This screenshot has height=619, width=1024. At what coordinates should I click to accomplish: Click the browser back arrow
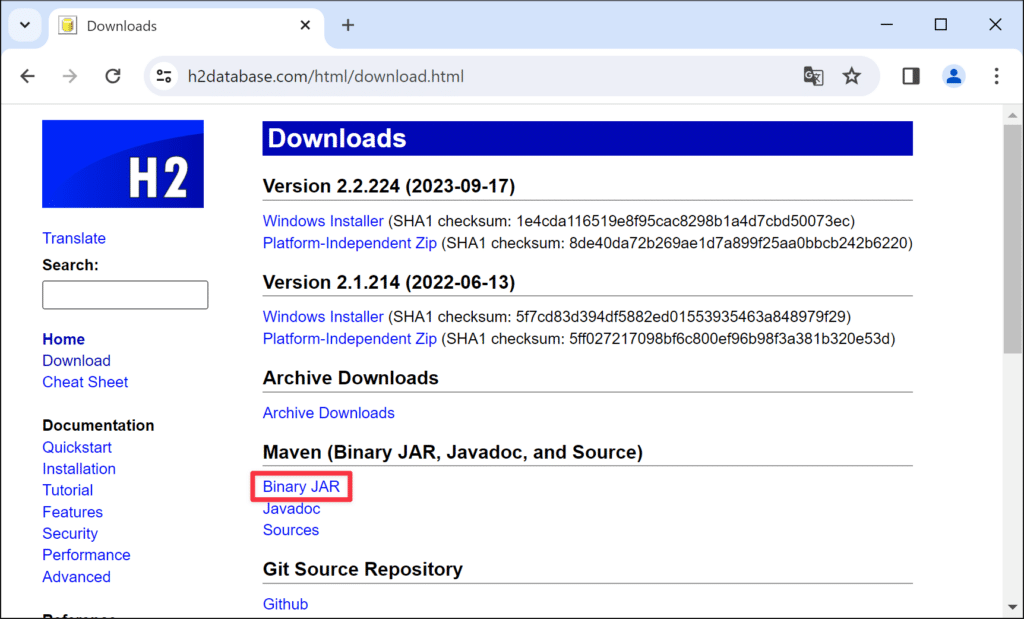[x=28, y=76]
